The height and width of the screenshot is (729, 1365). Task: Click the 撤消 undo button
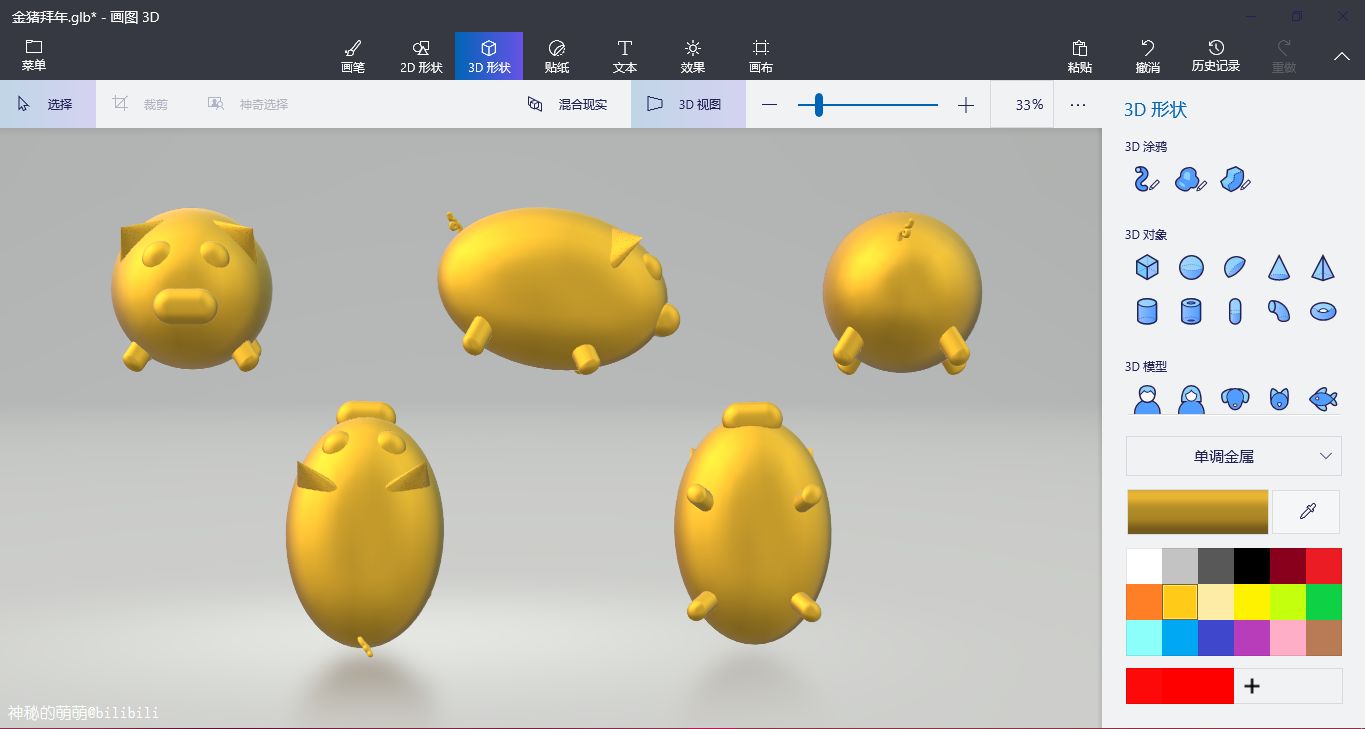[1148, 56]
